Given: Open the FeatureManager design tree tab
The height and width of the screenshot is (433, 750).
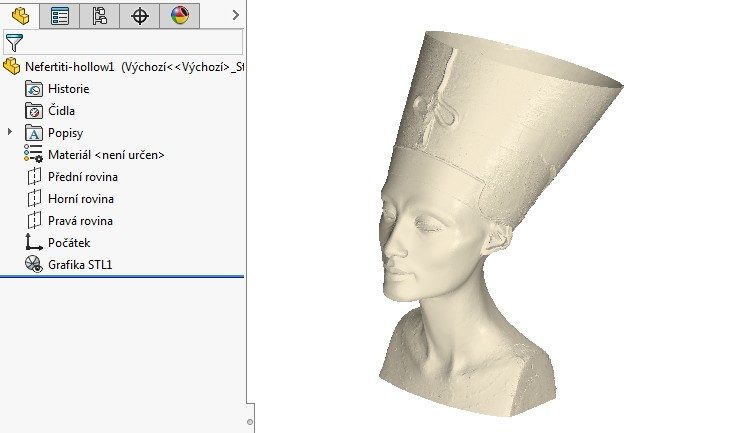Looking at the screenshot, I should tap(20, 15).
